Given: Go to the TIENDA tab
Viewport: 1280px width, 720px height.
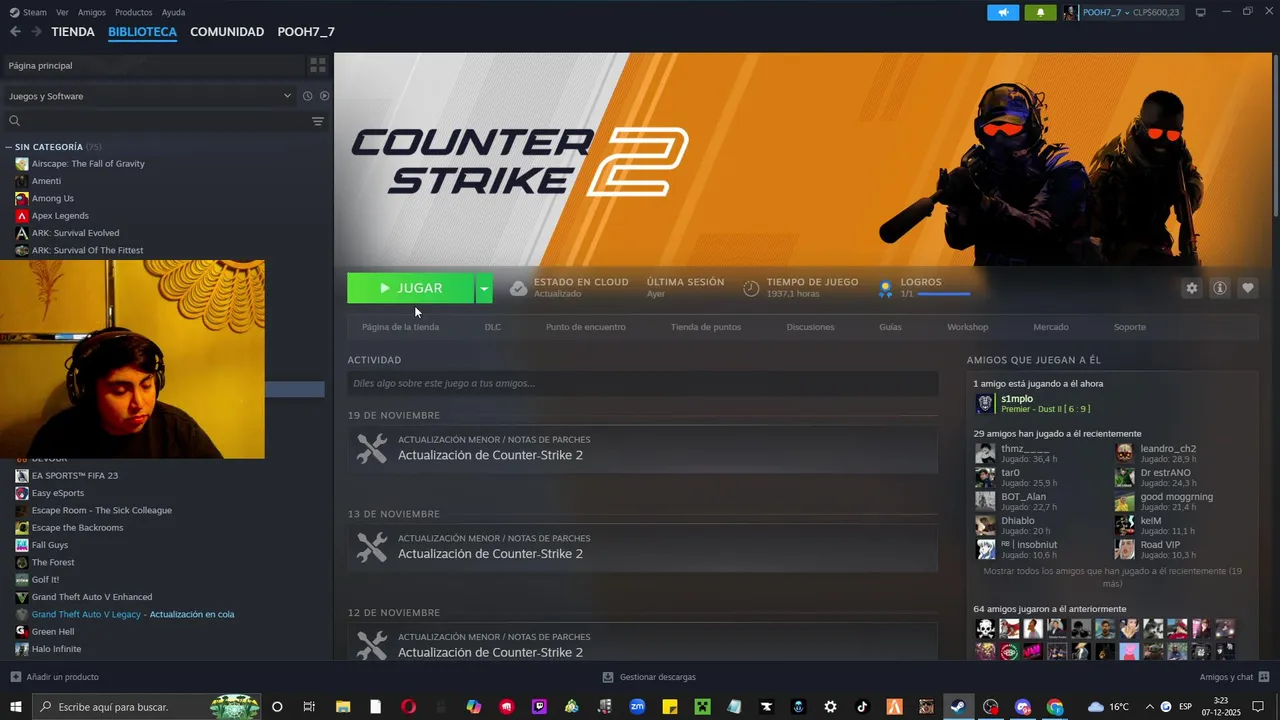Looking at the screenshot, I should click(73, 32).
